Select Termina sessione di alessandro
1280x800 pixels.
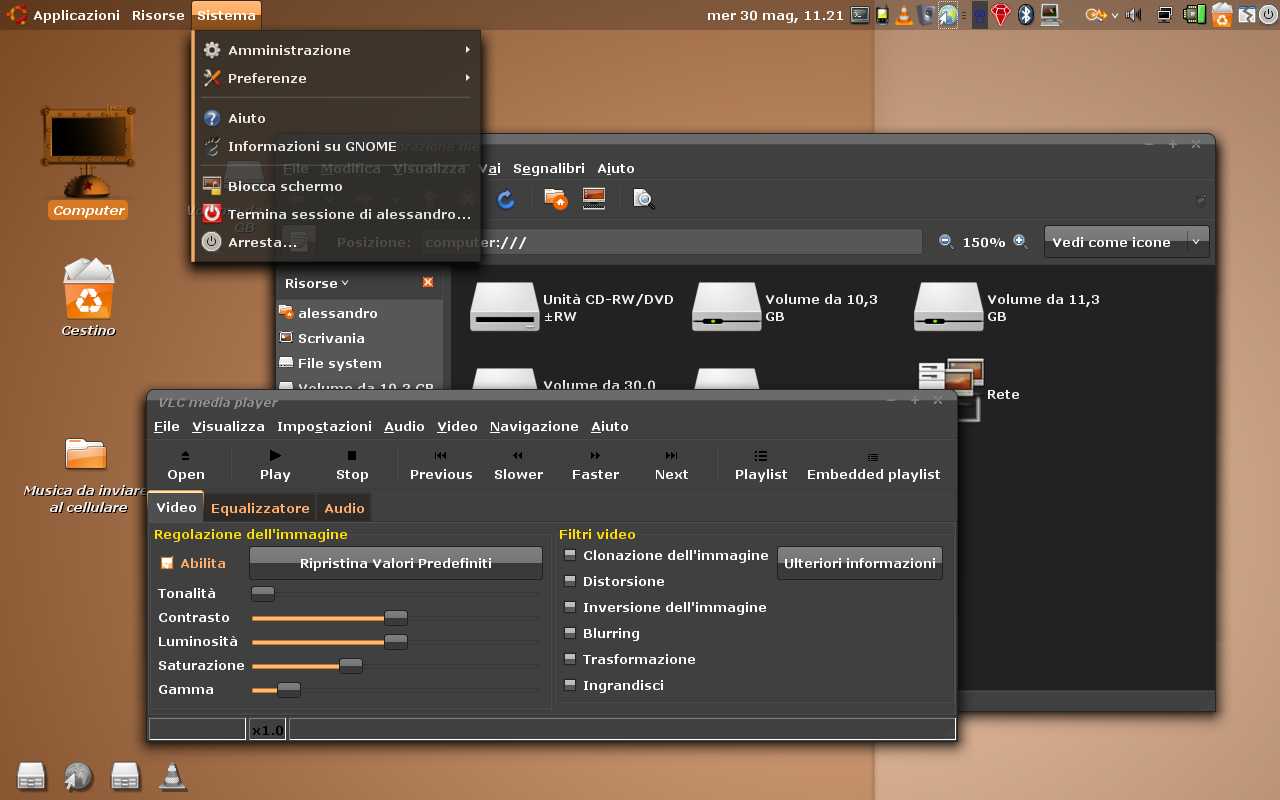pyautogui.click(x=336, y=214)
